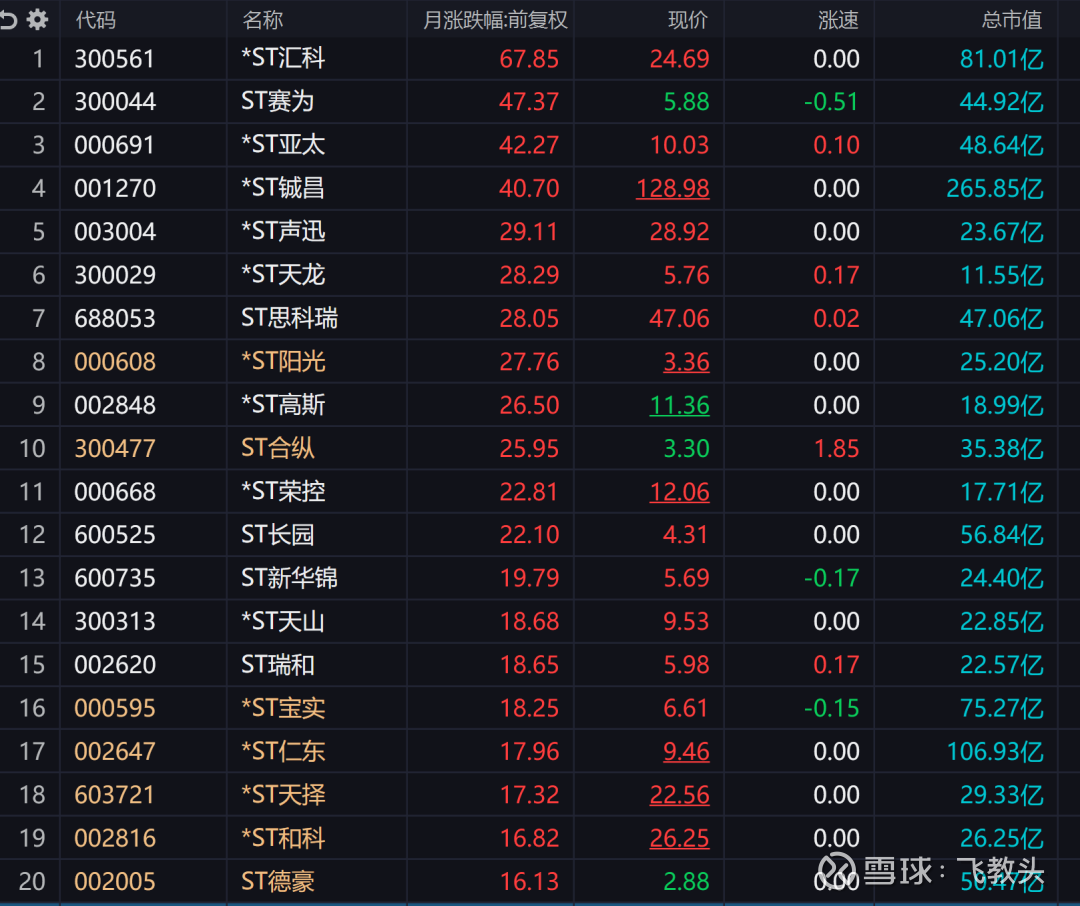Click the underlined price 22.56
Image resolution: width=1080 pixels, height=906 pixels.
pyautogui.click(x=679, y=795)
